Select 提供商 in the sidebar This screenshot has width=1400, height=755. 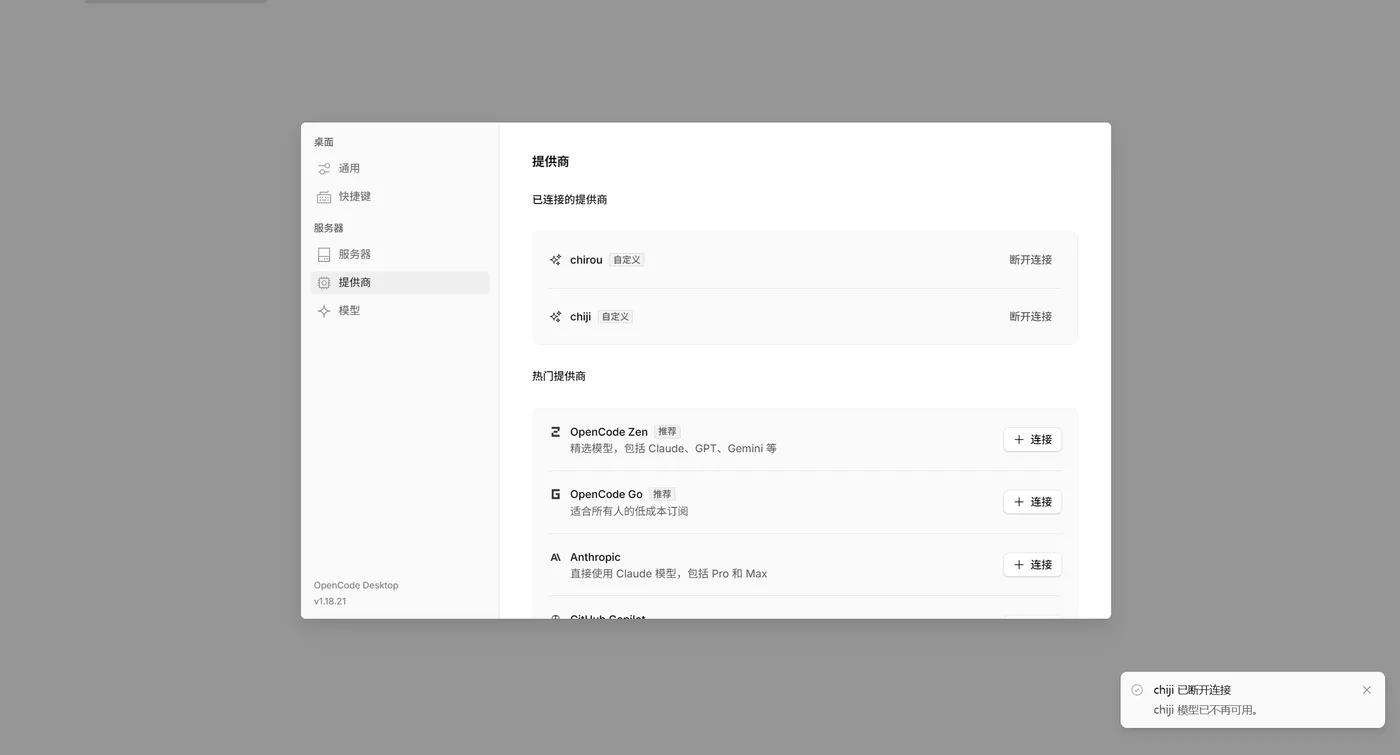click(x=400, y=283)
